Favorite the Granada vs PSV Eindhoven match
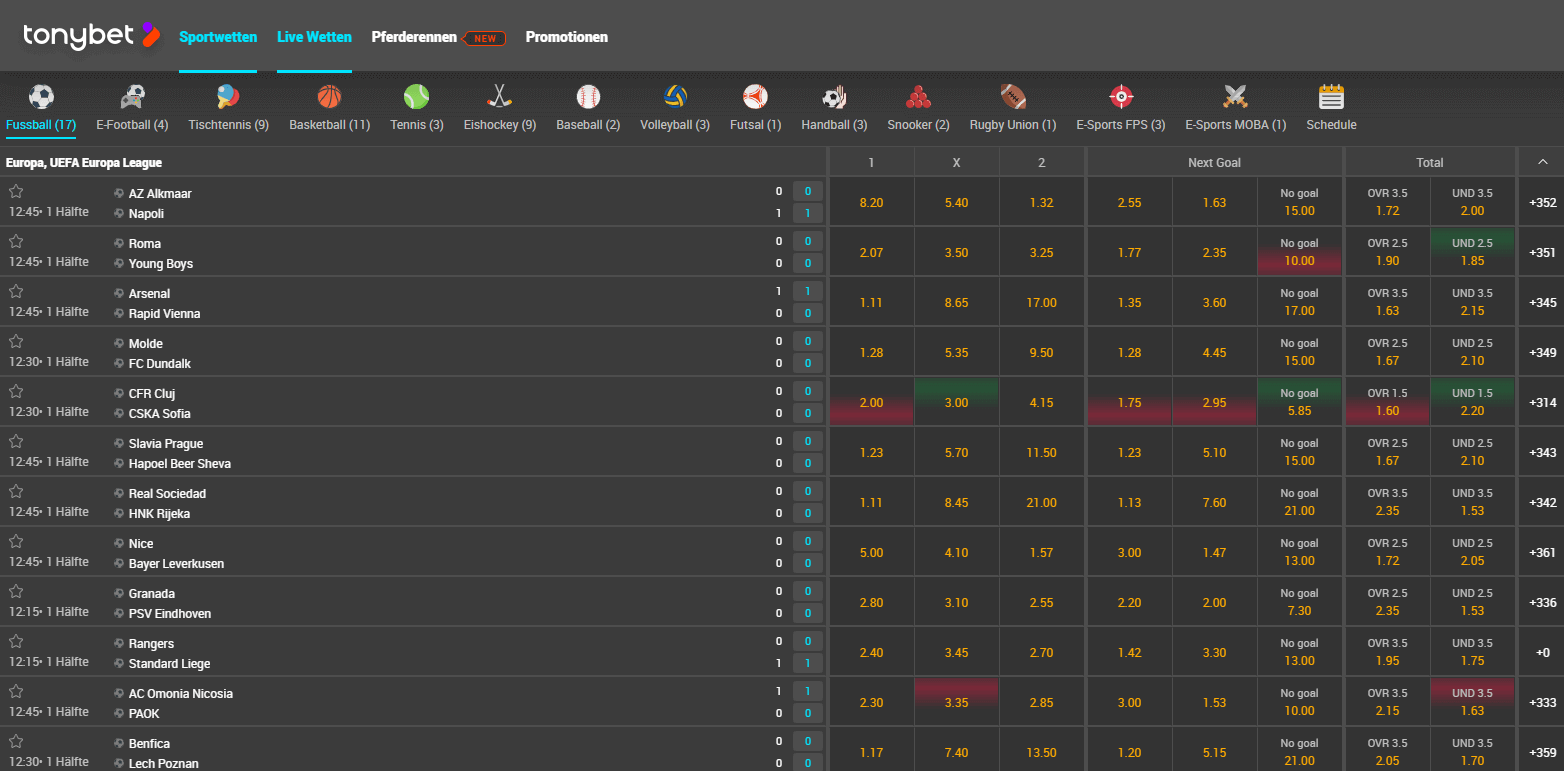 (x=16, y=592)
